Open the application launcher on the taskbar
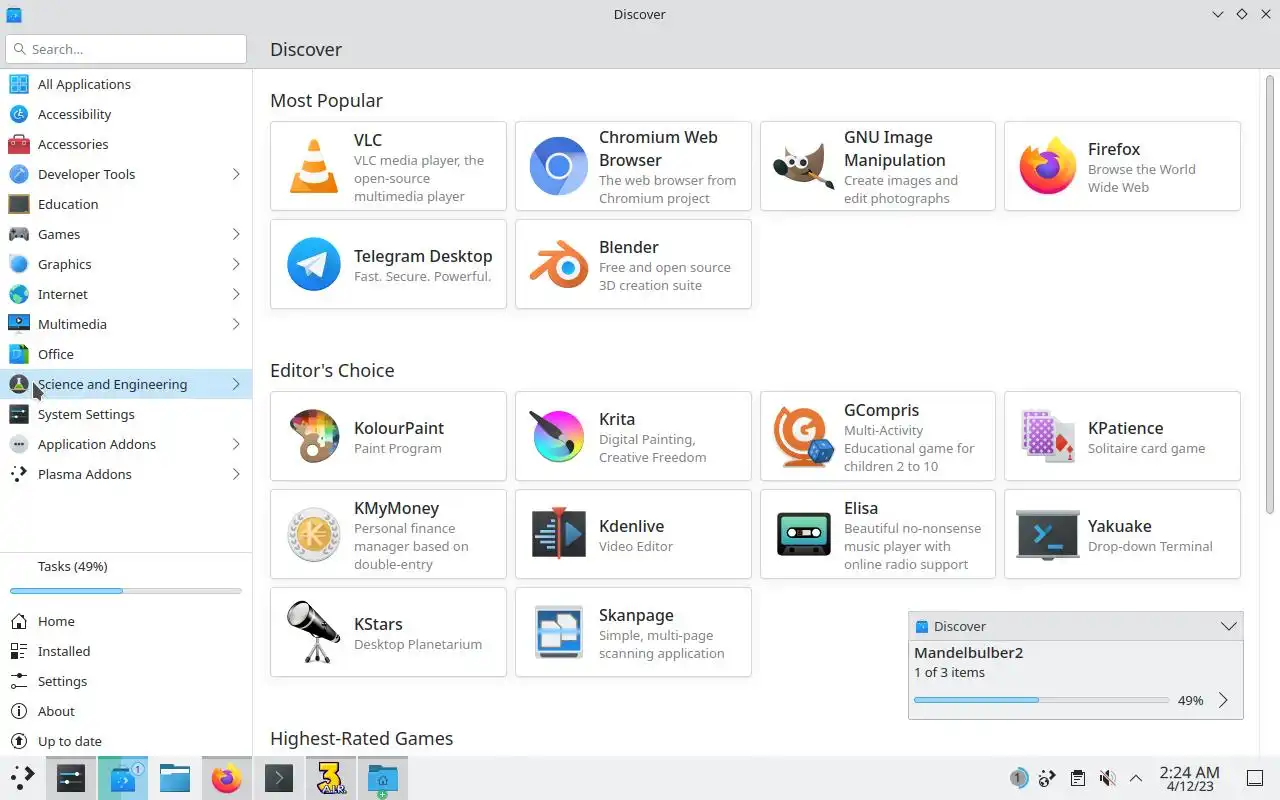 point(22,778)
